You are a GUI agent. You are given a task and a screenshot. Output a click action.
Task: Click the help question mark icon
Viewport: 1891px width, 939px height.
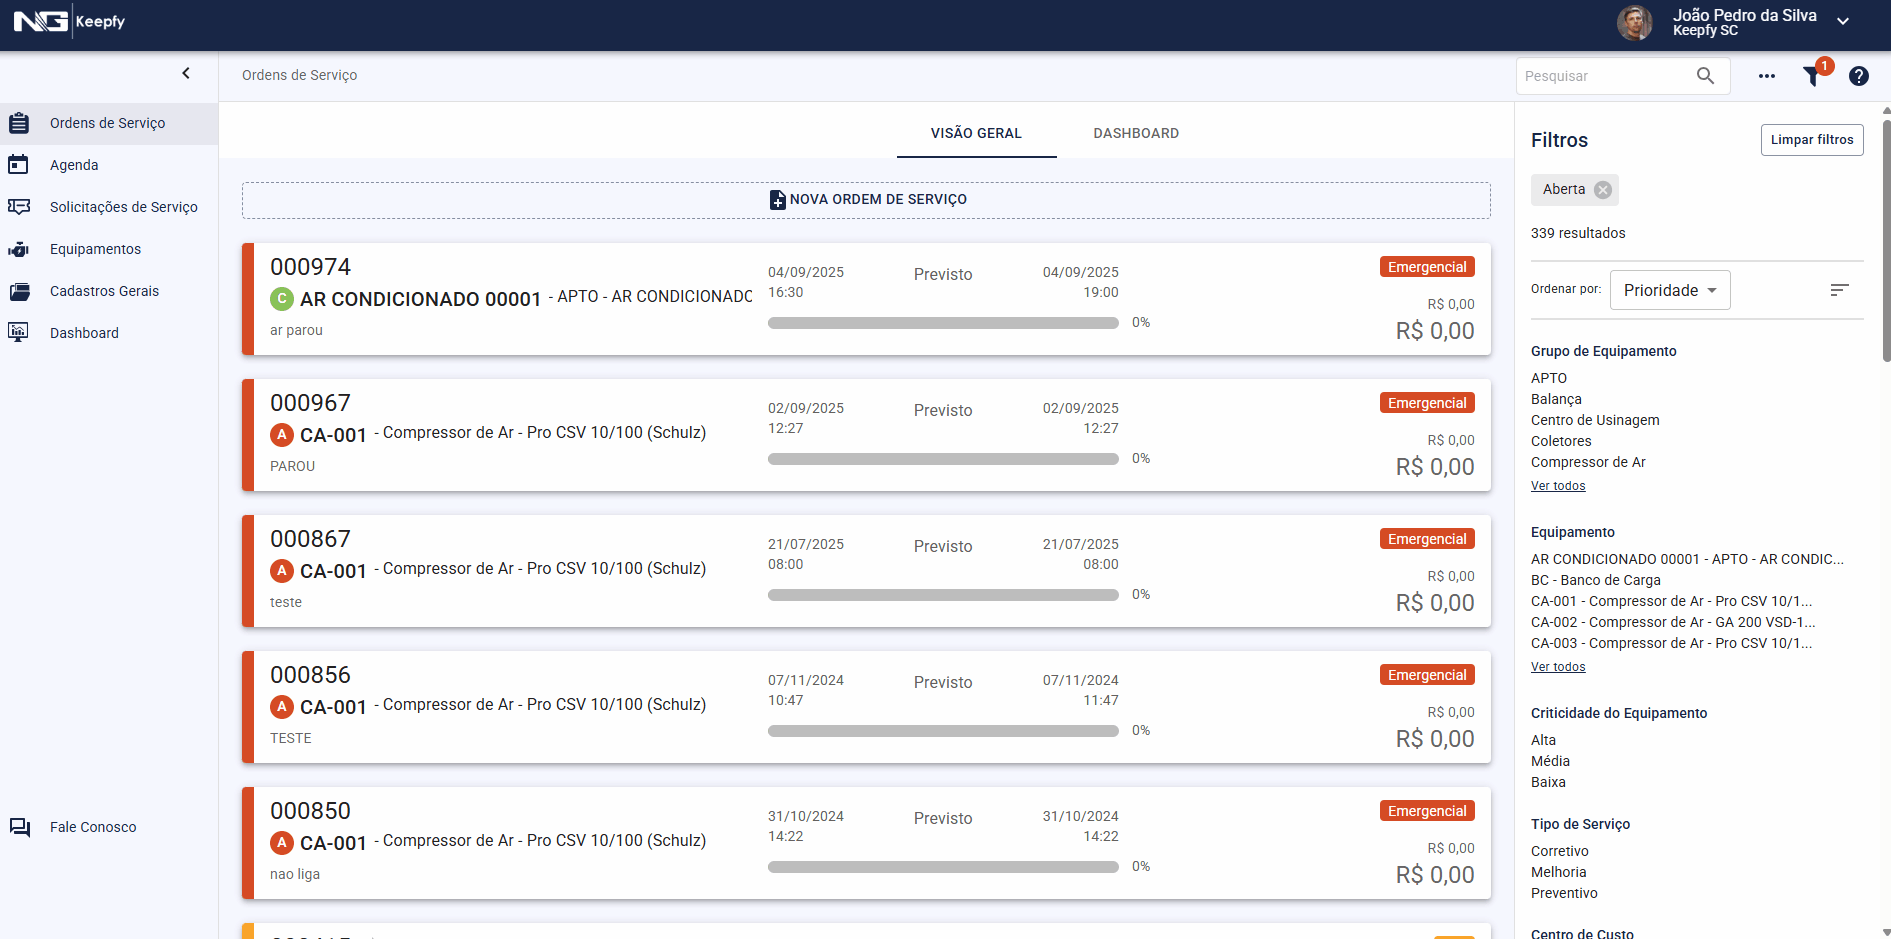[x=1858, y=76]
